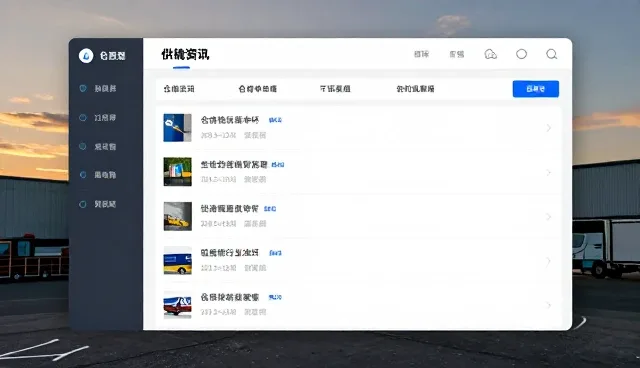Expand the first list row's chevron arrow

pyautogui.click(x=549, y=128)
